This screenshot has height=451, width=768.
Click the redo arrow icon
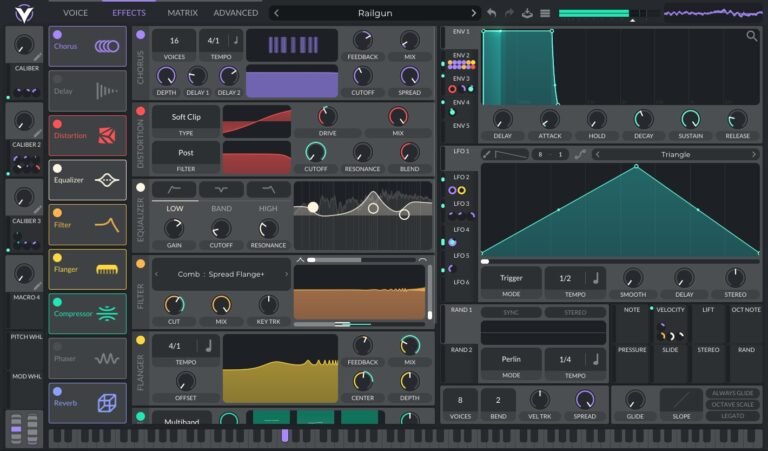tap(509, 13)
